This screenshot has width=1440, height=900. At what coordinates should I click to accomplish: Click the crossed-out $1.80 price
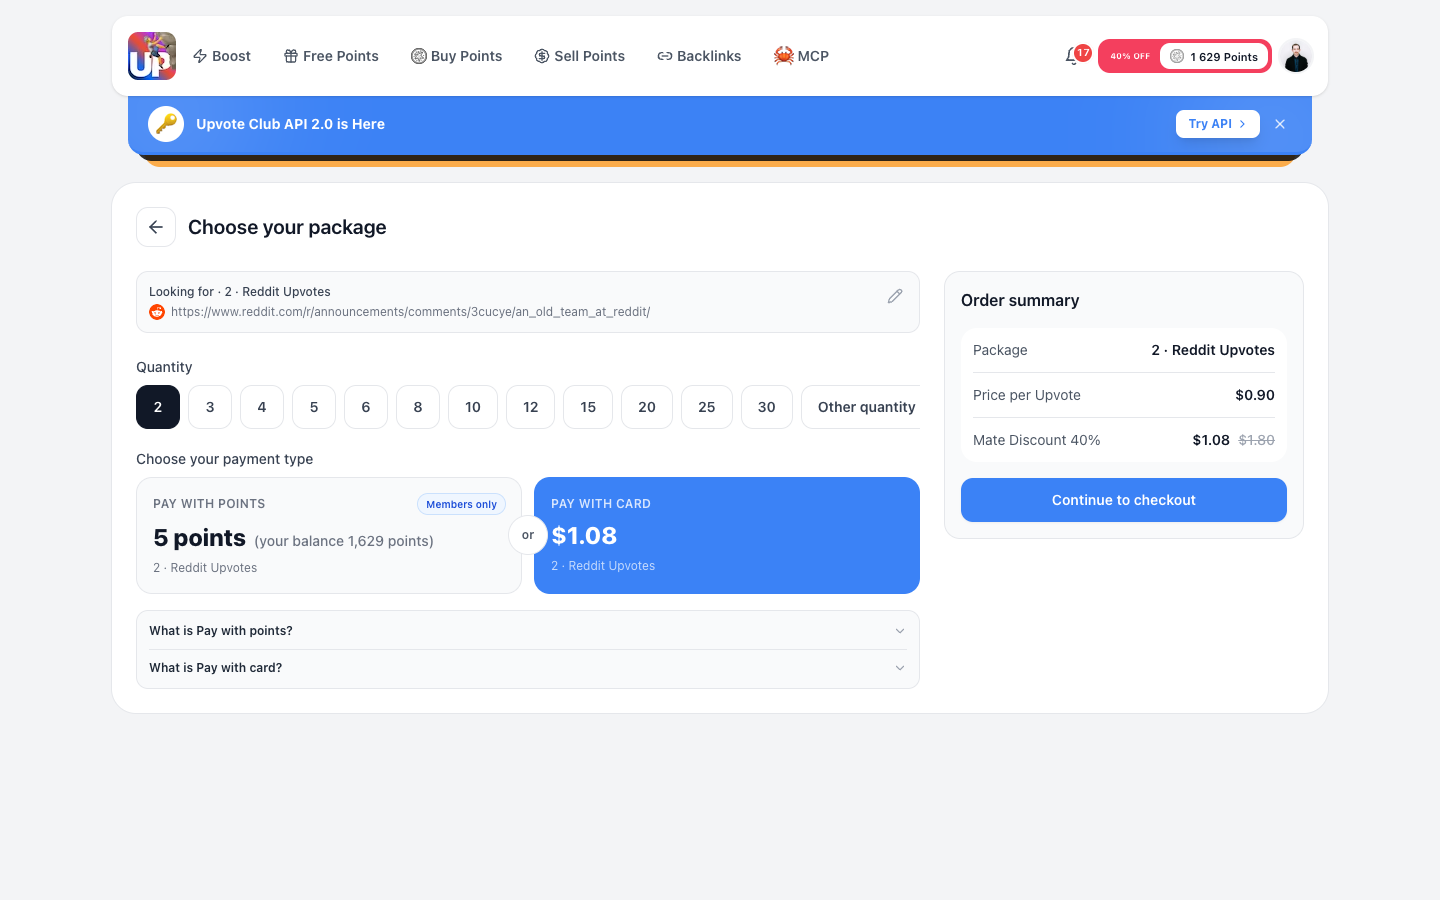click(1256, 440)
